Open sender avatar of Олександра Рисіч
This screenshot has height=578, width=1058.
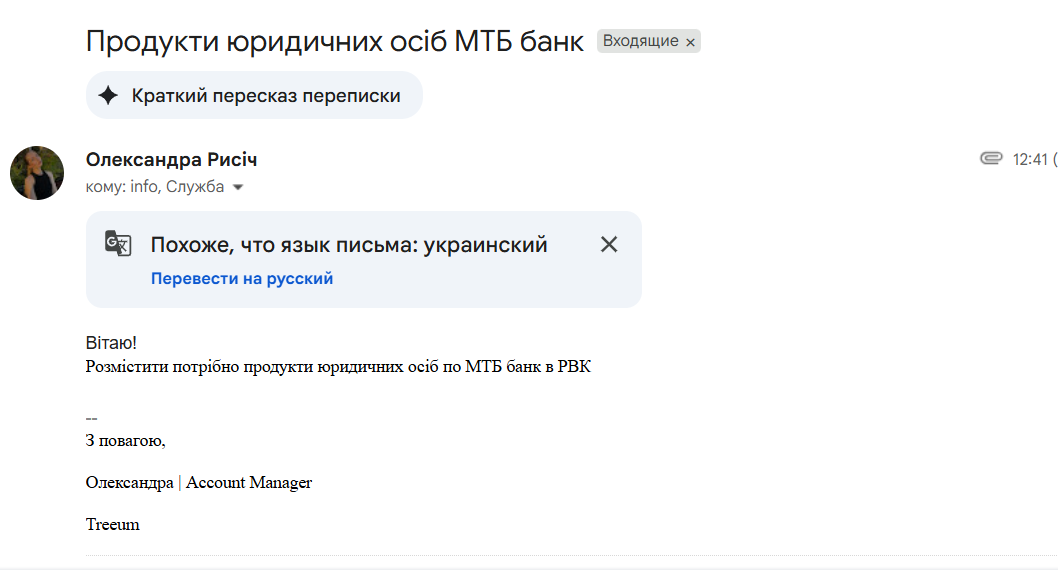point(37,173)
